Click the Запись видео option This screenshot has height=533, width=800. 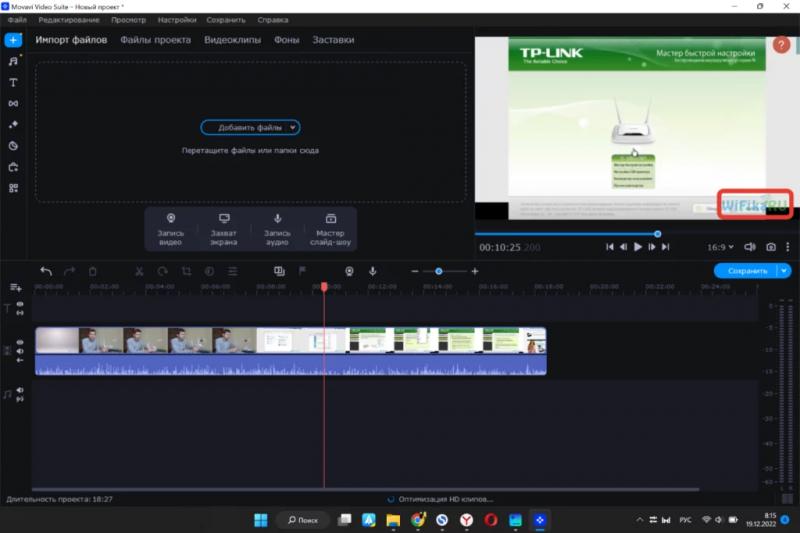point(171,228)
